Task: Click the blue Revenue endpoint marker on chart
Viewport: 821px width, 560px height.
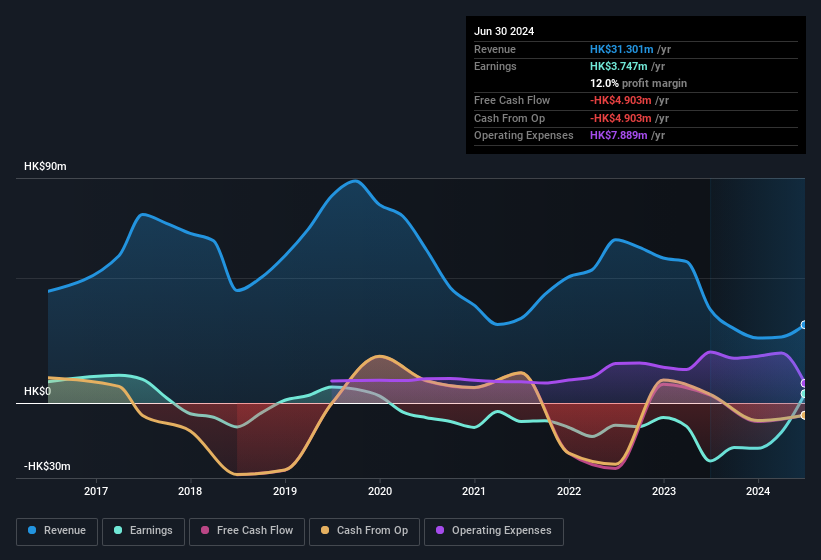Action: pos(804,325)
